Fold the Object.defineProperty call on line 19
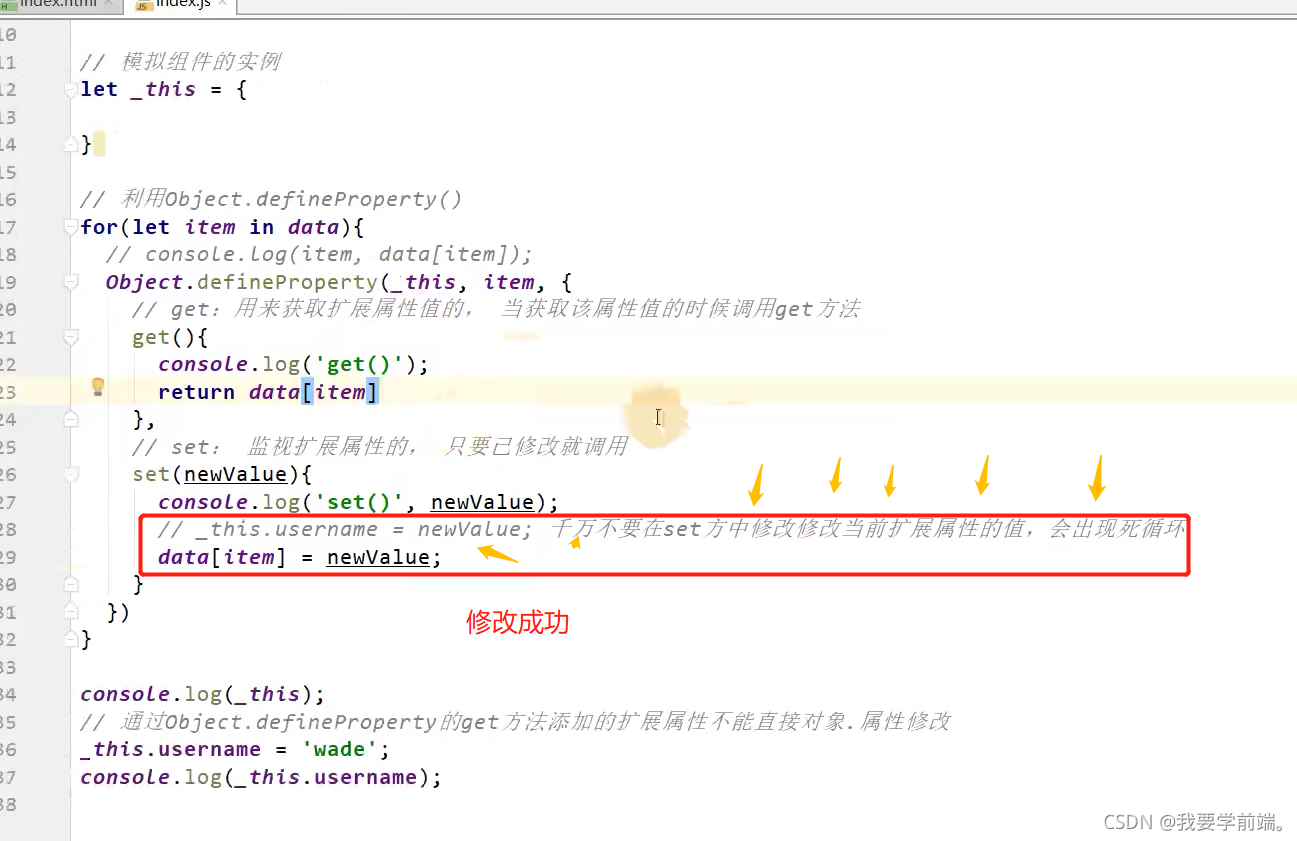1297x841 pixels. click(71, 283)
